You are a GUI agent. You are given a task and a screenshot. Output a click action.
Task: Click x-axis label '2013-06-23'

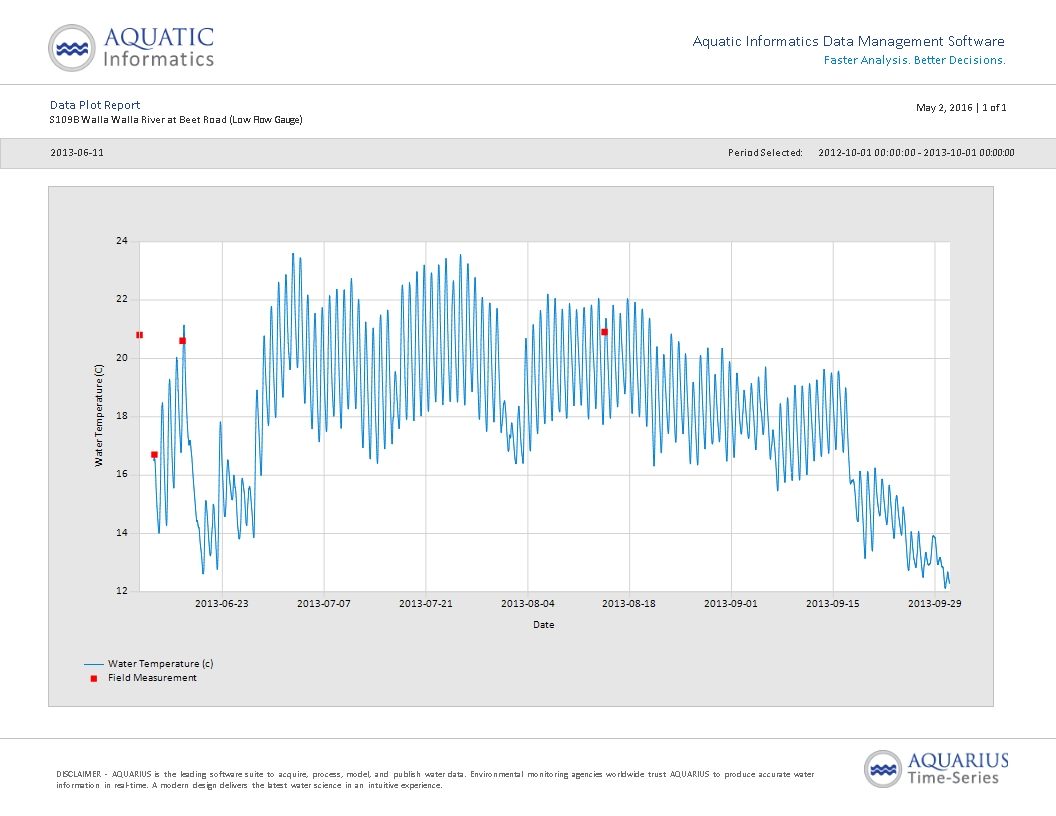click(222, 603)
